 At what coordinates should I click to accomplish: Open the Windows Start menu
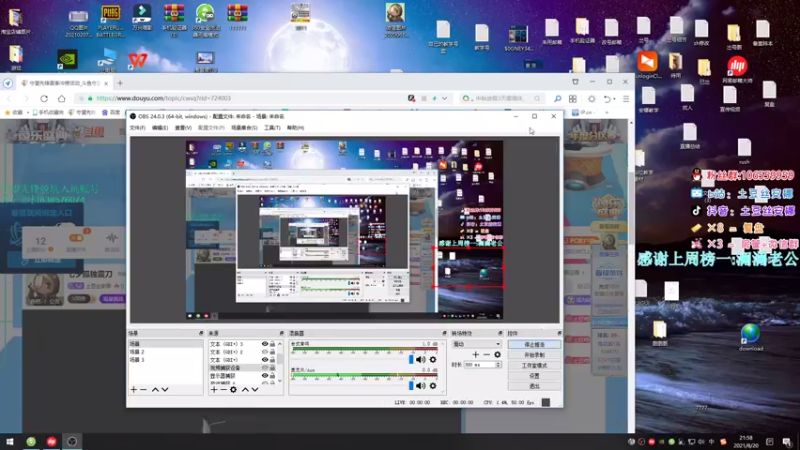coord(10,442)
